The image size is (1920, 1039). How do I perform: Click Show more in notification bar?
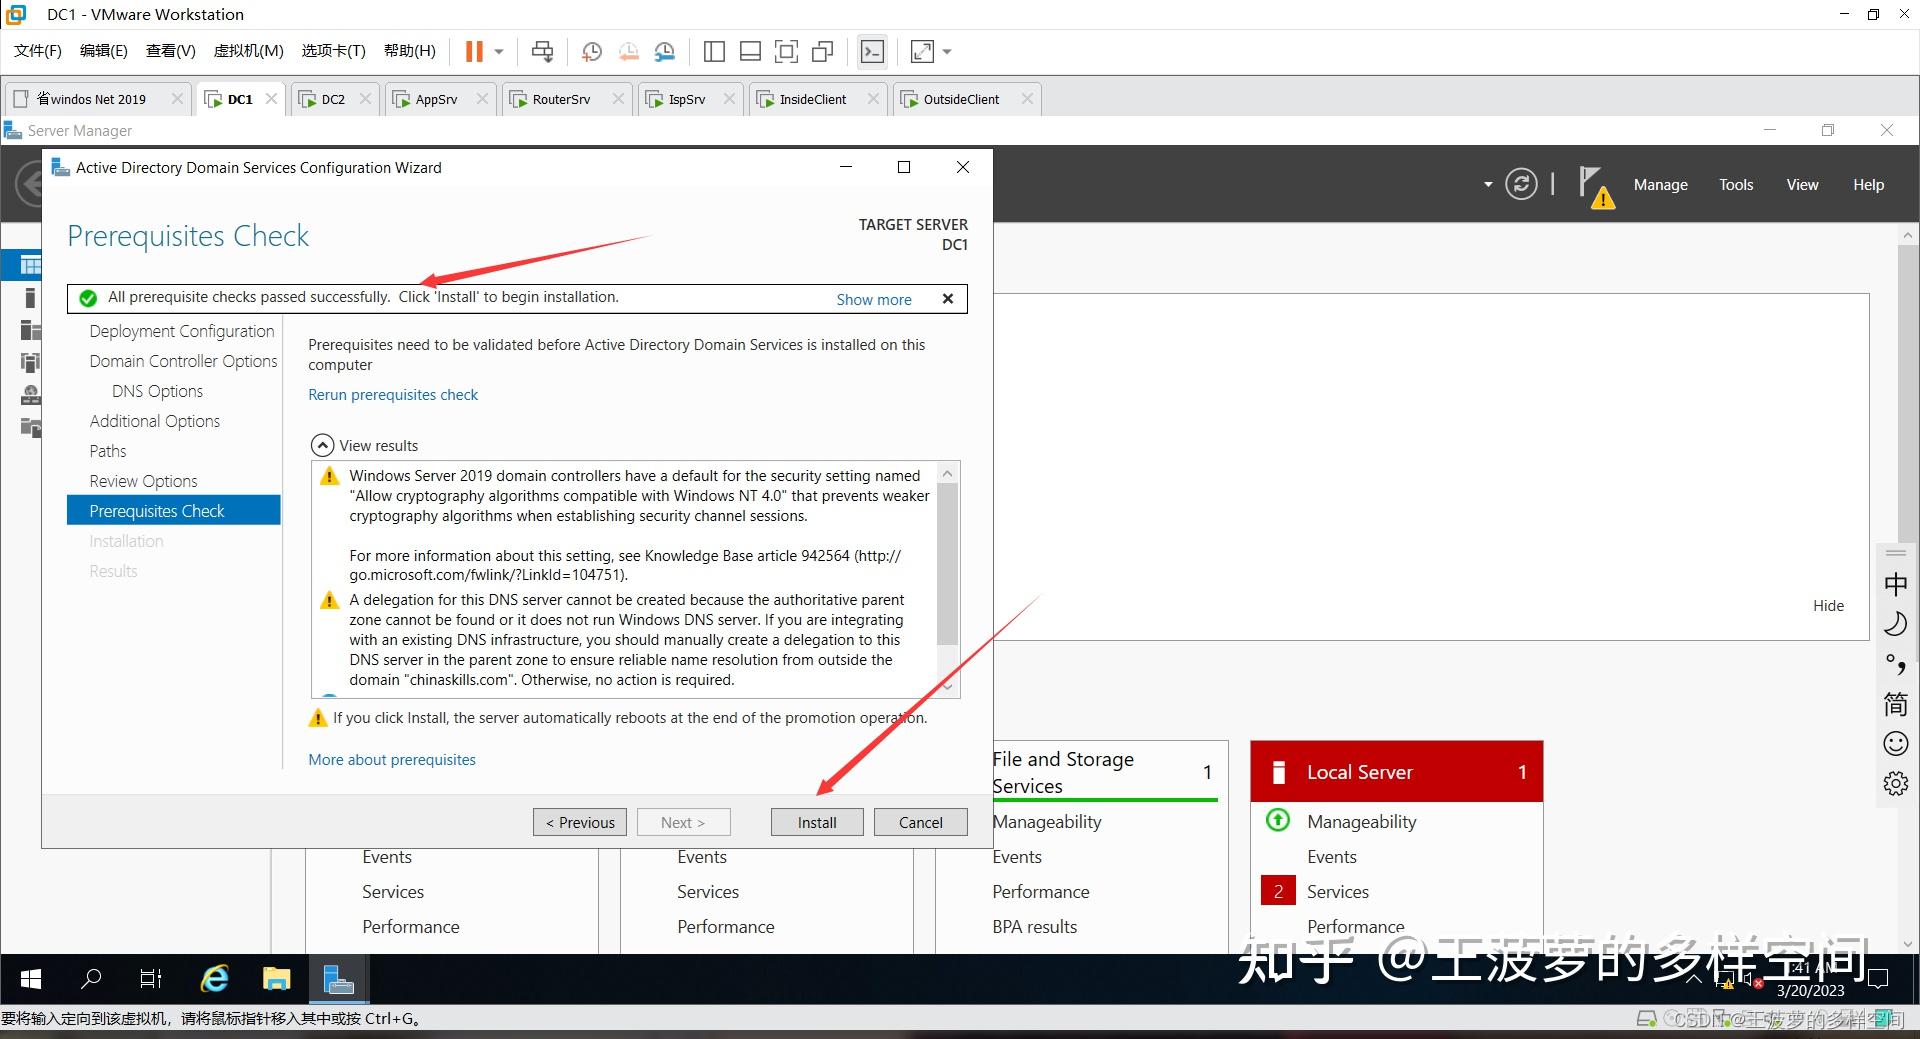[x=874, y=299]
